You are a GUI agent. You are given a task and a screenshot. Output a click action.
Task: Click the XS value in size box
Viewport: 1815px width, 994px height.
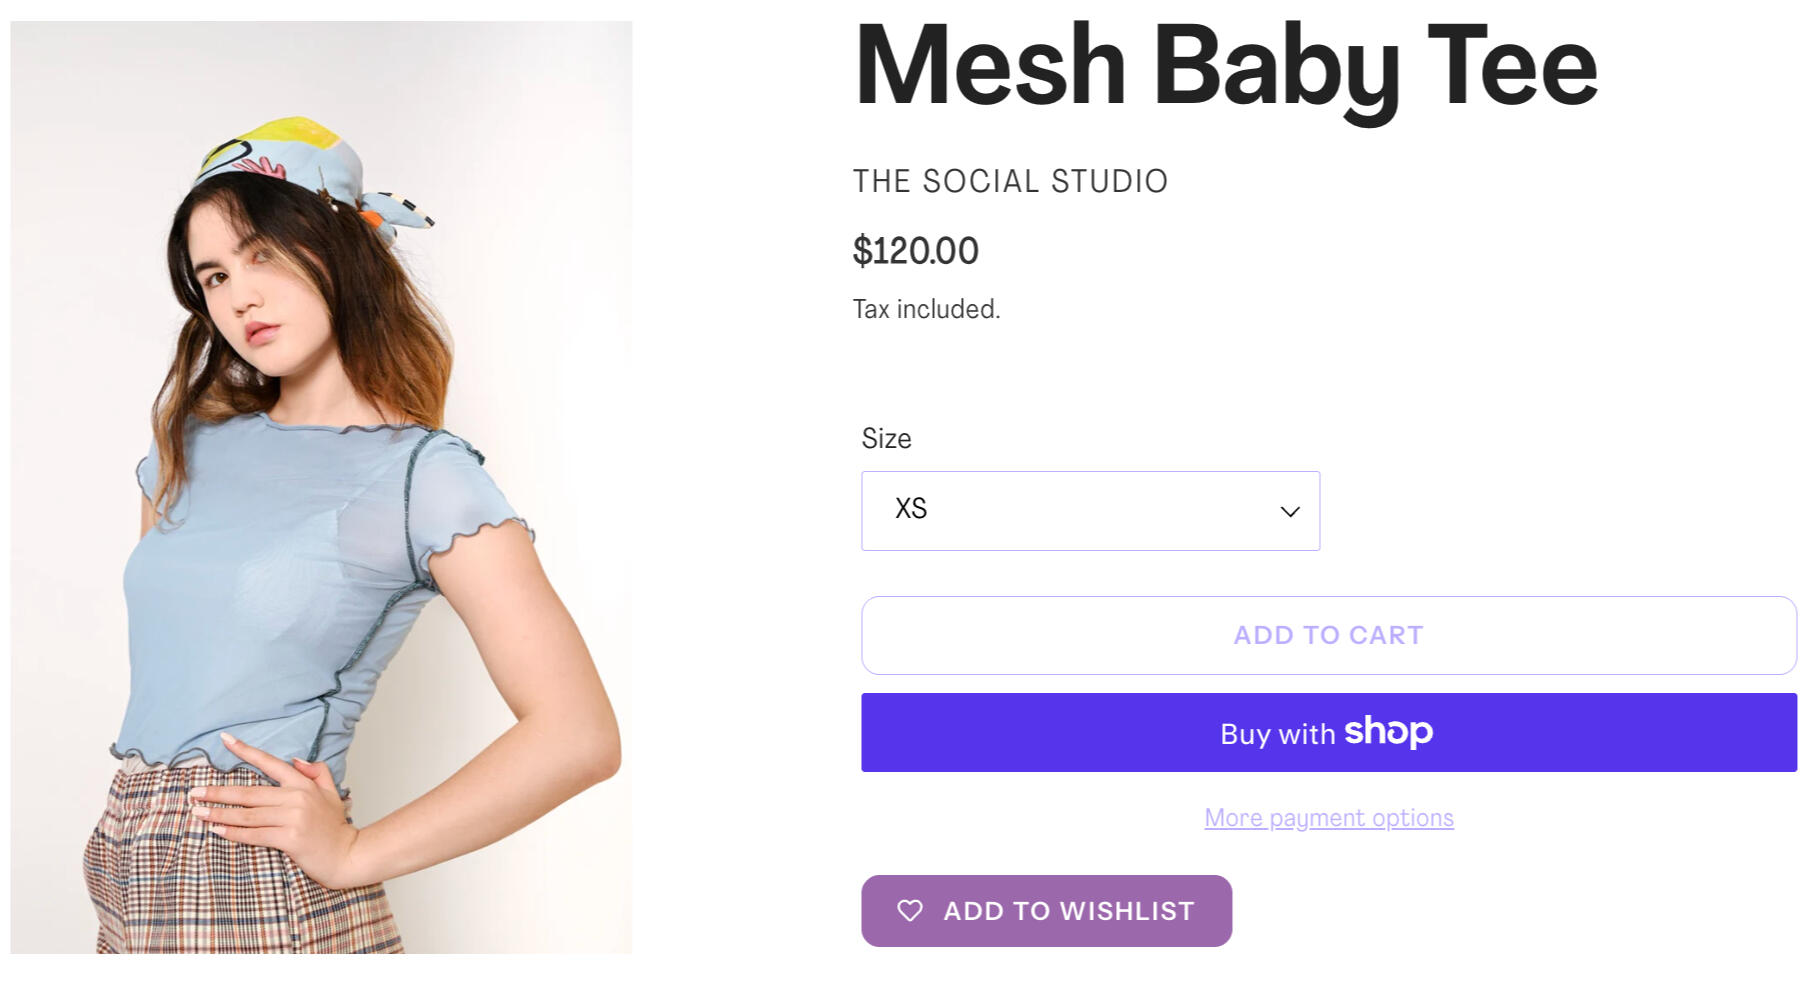point(911,509)
